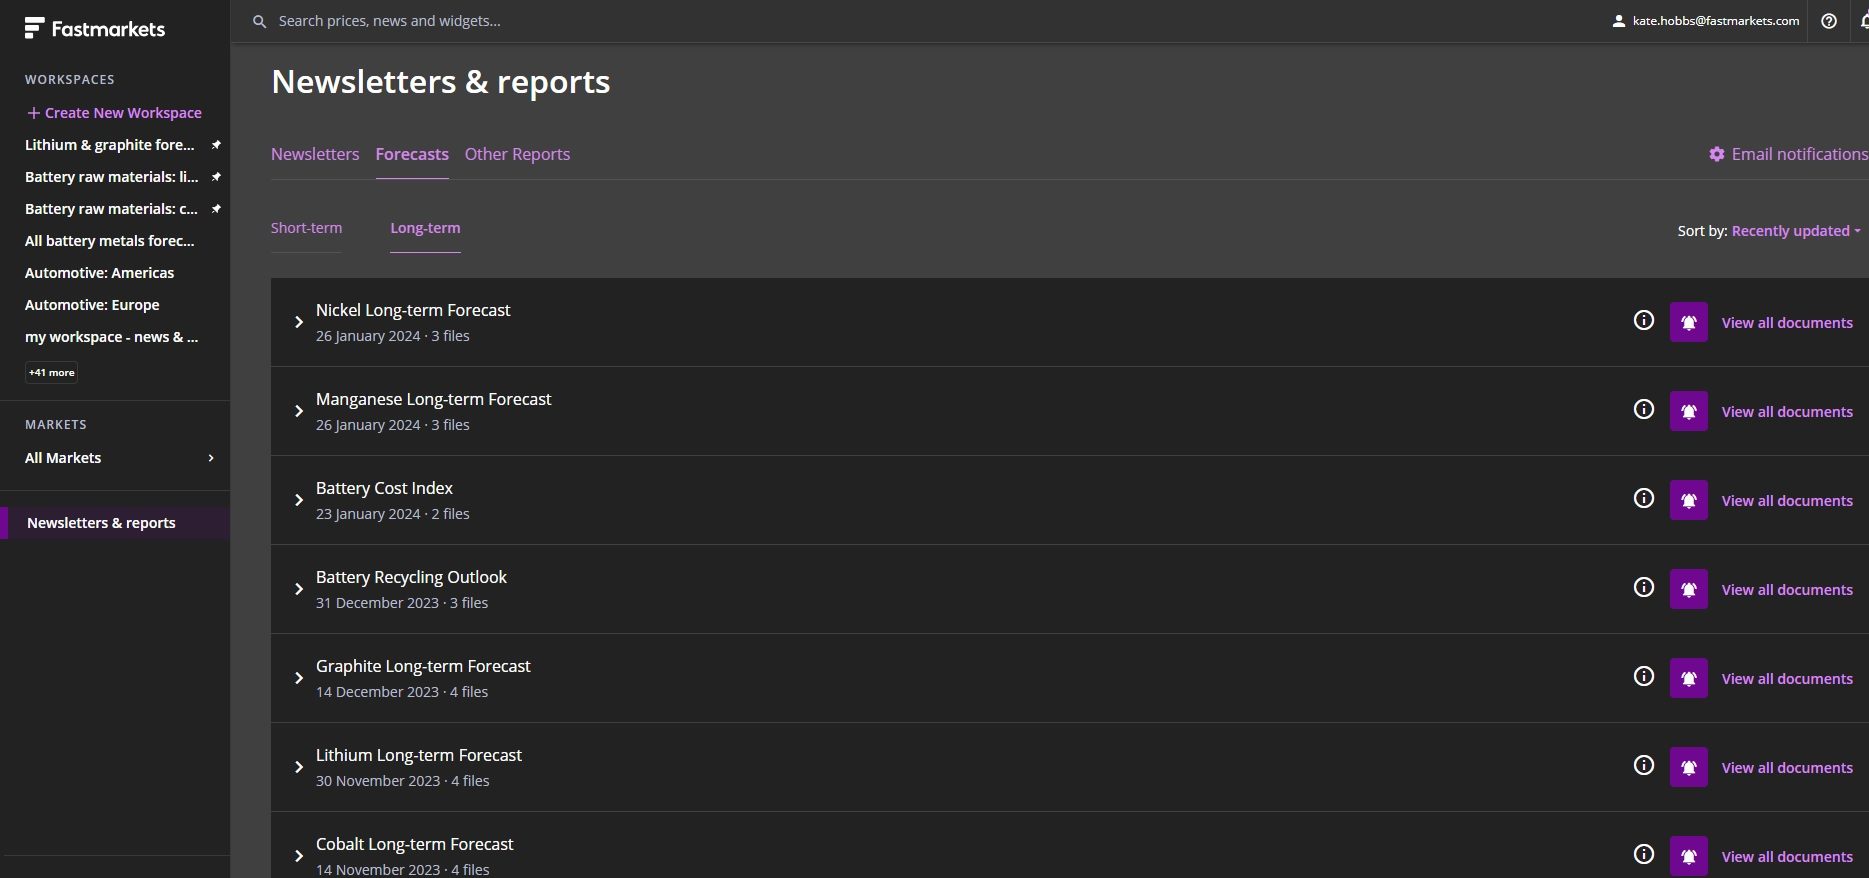
Task: Open my workspace - news & ... workspace
Action: pyautogui.click(x=112, y=337)
